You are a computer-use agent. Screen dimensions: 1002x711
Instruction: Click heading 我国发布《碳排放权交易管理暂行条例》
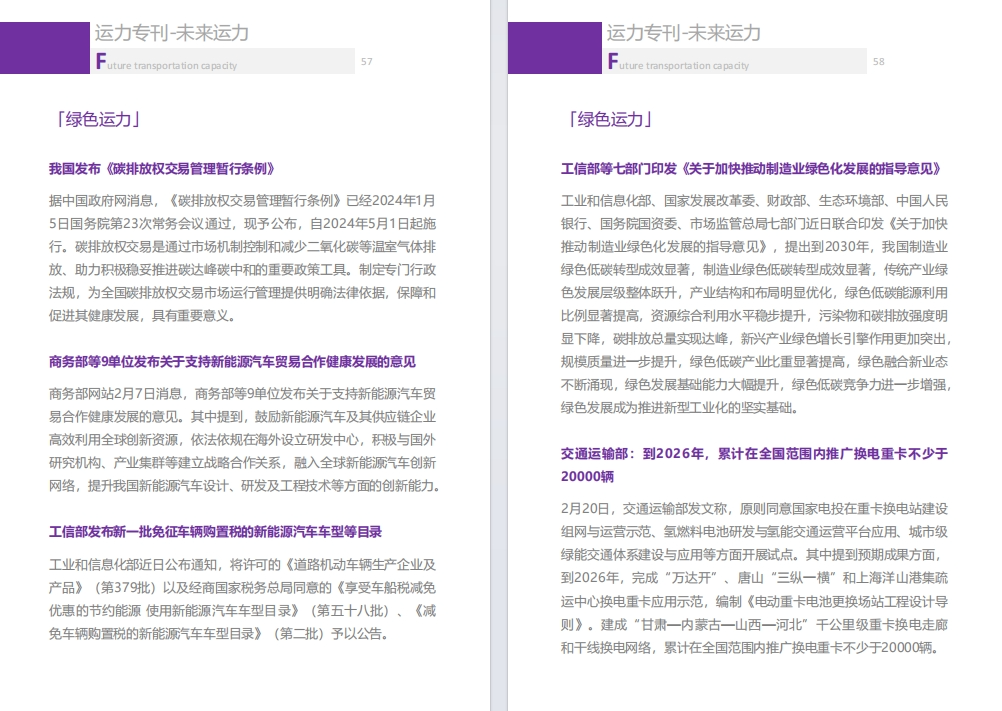coord(162,169)
